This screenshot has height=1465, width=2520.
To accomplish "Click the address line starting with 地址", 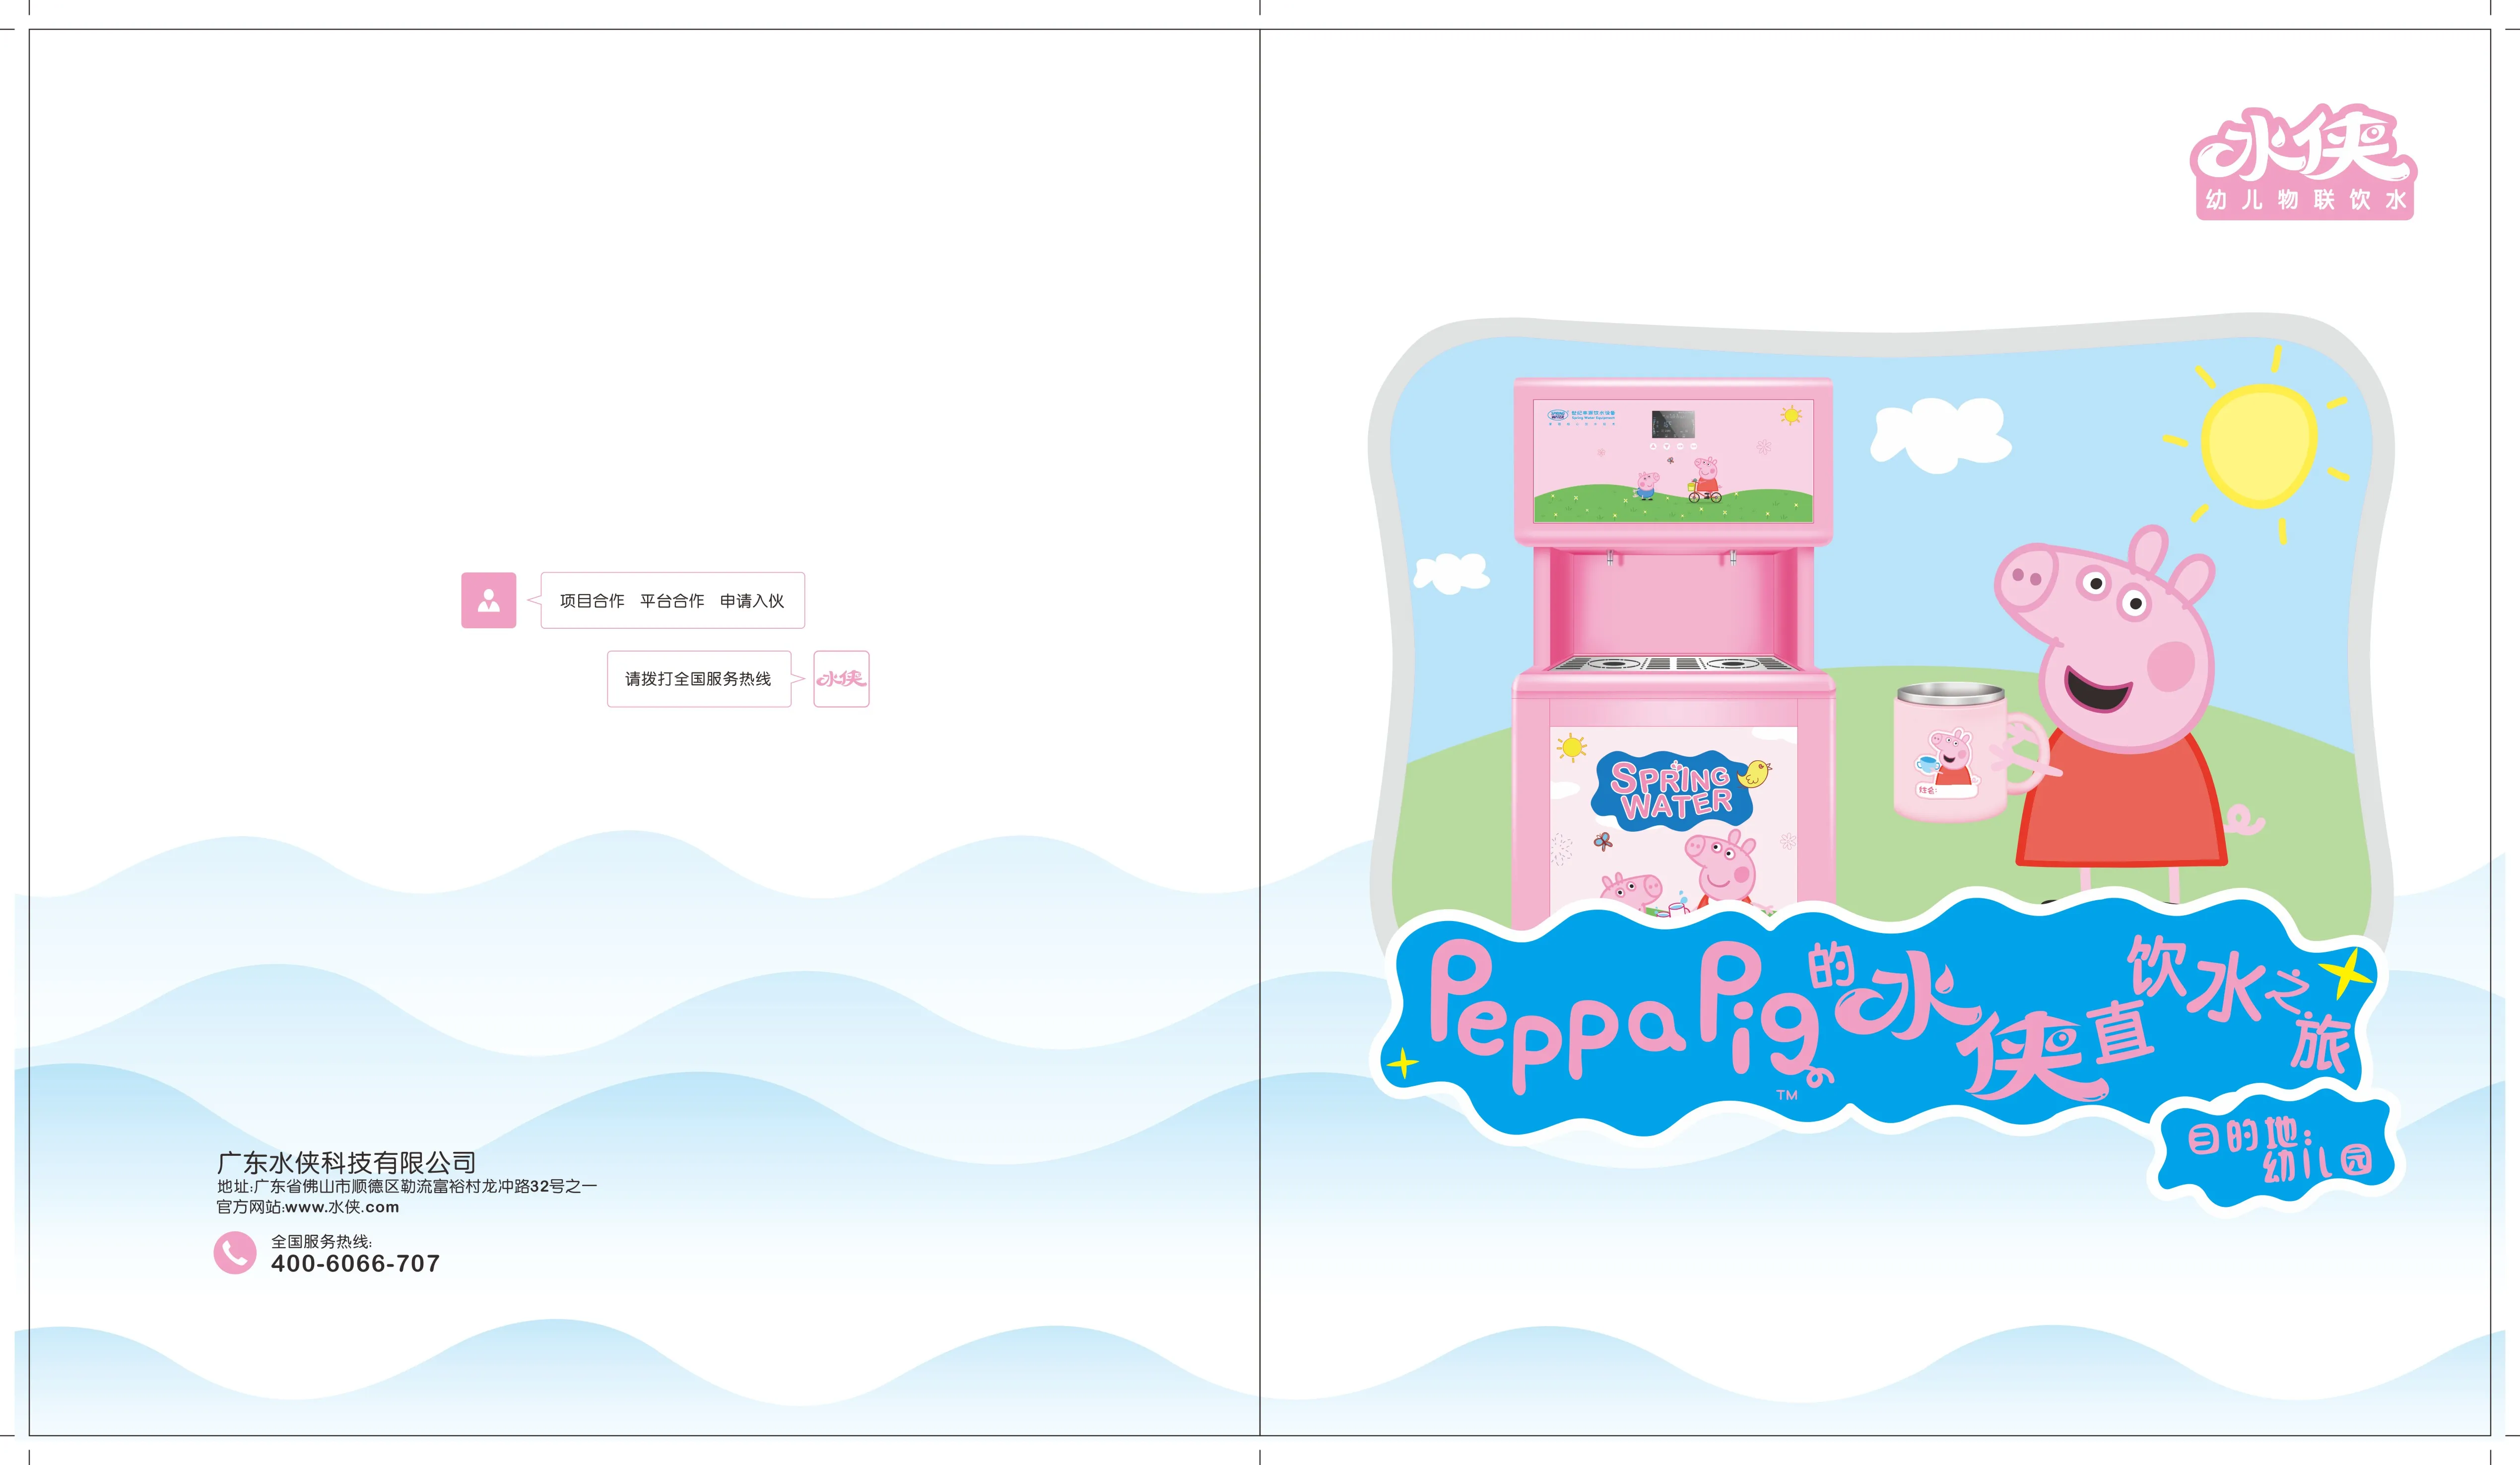I will point(407,1186).
